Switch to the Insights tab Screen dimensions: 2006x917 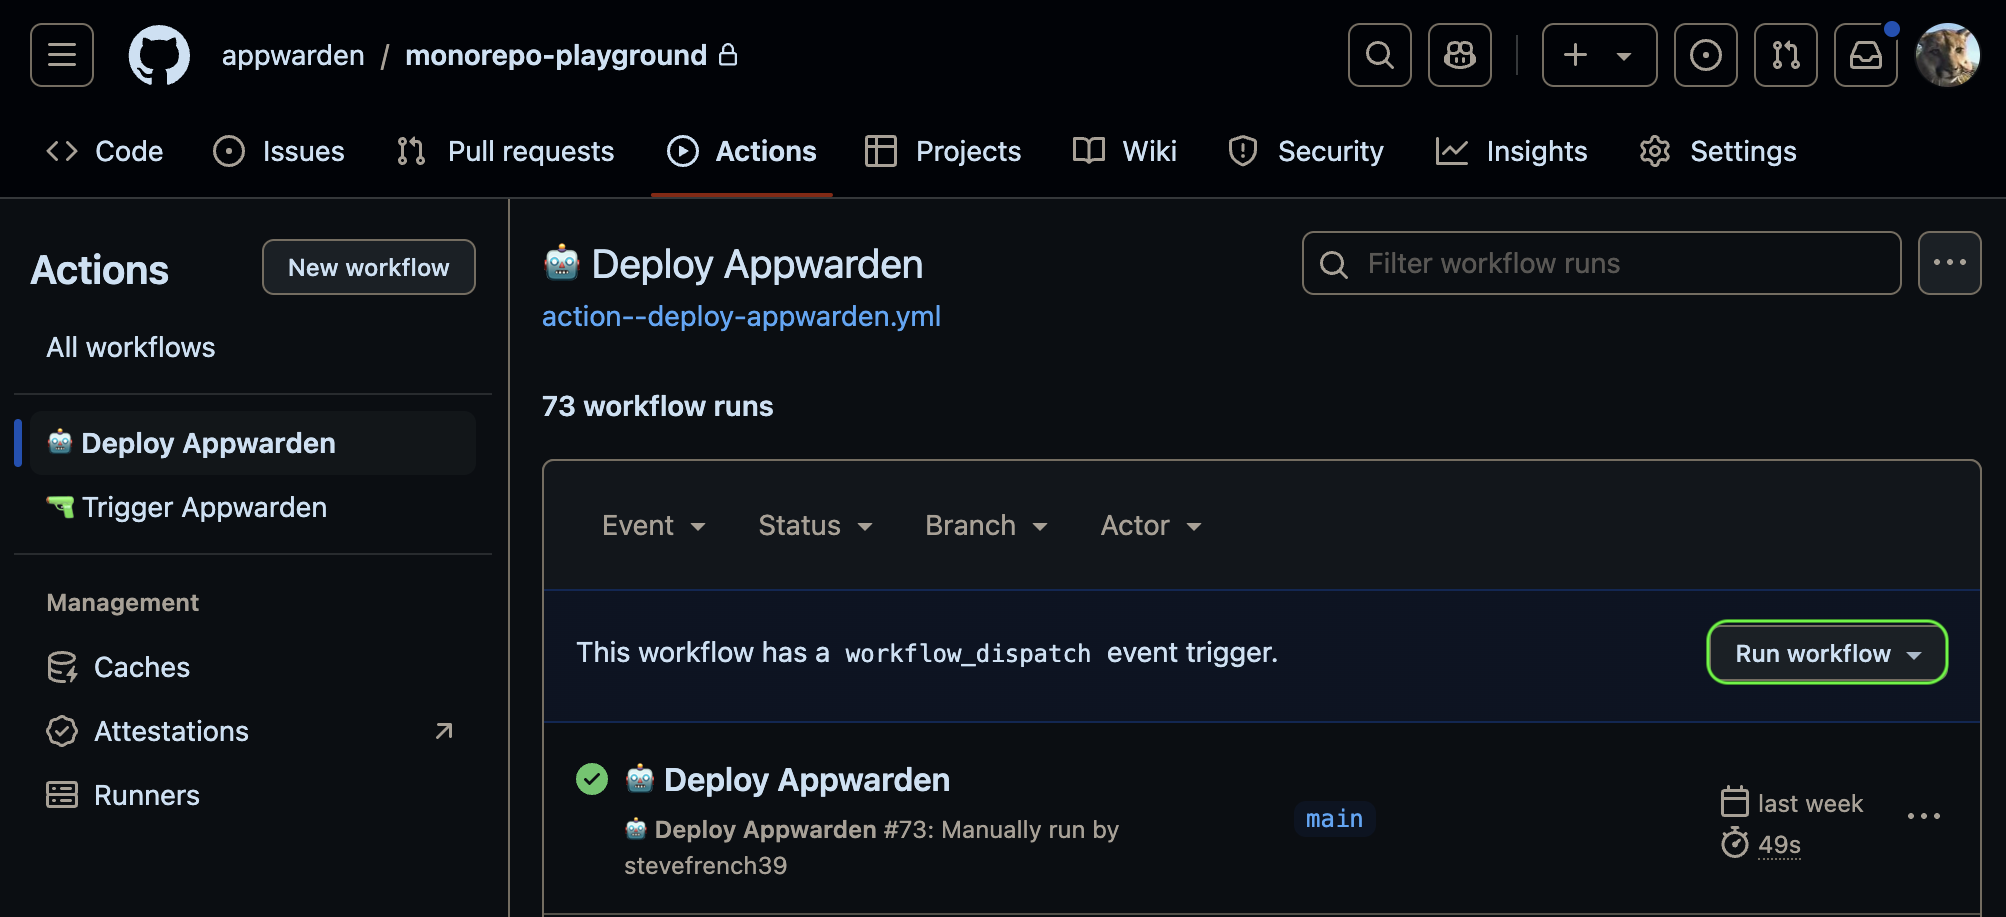pos(1536,151)
